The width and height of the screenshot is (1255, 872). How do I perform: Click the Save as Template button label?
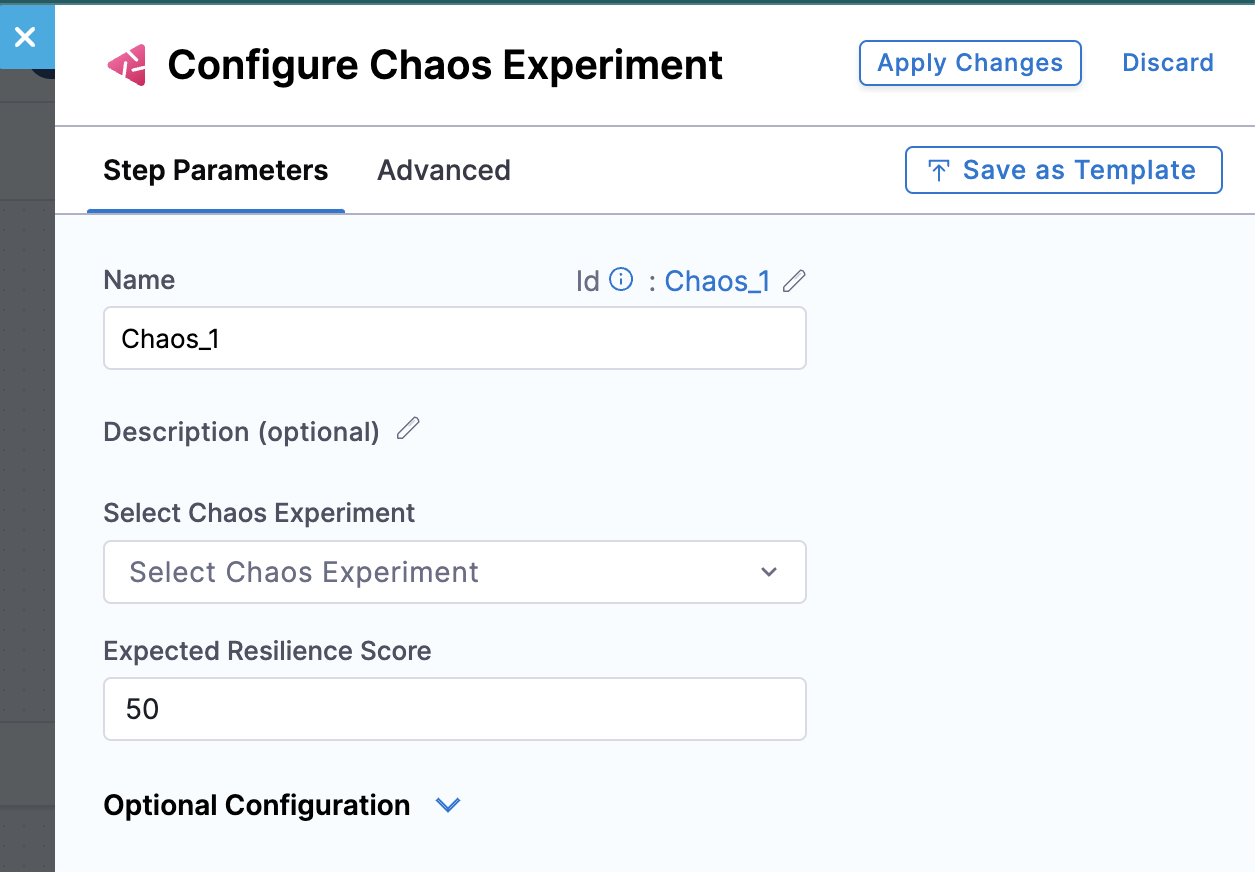(1079, 170)
